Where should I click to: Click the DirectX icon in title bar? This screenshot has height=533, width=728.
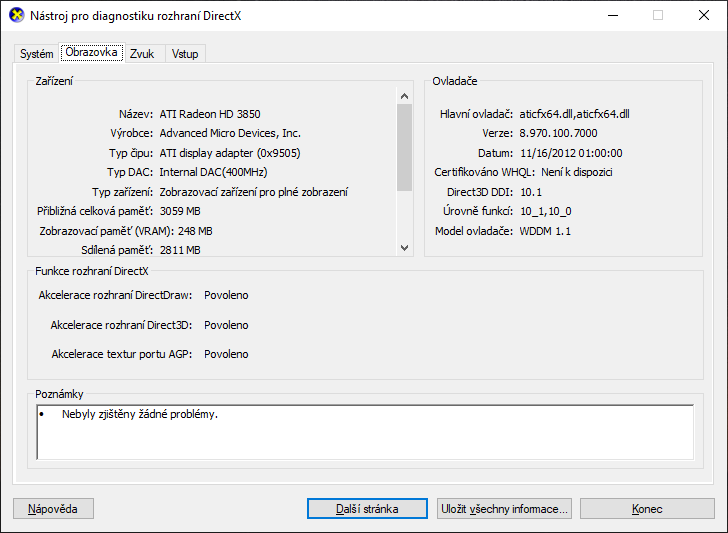[17, 15]
